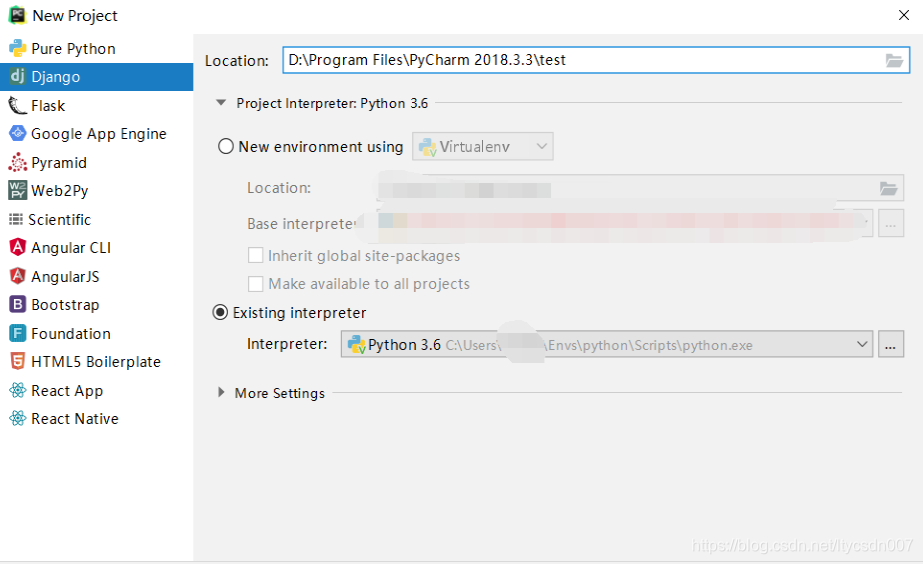This screenshot has height=564, width=923.
Task: Click the React Native atom icon
Action: tap(18, 418)
